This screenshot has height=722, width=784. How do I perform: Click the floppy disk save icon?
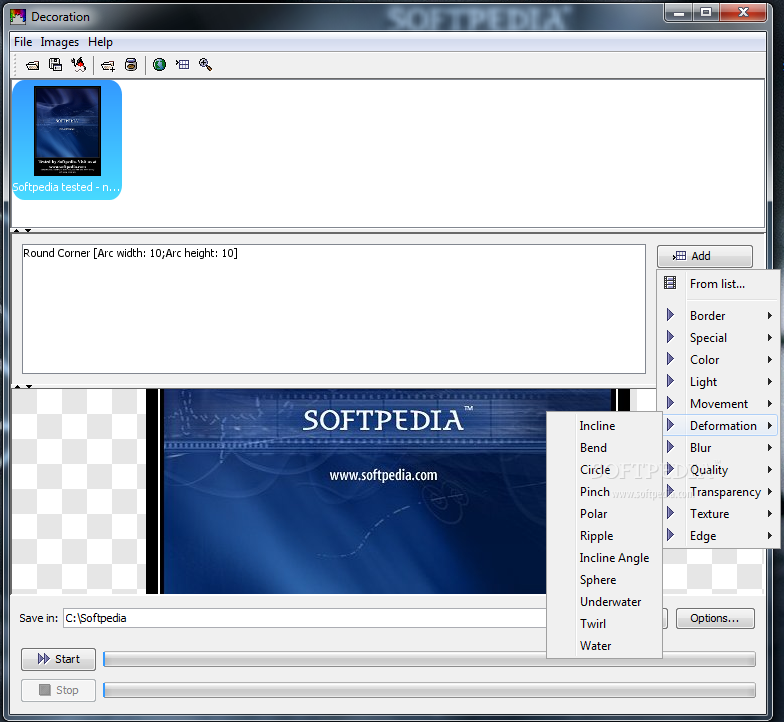[56, 64]
